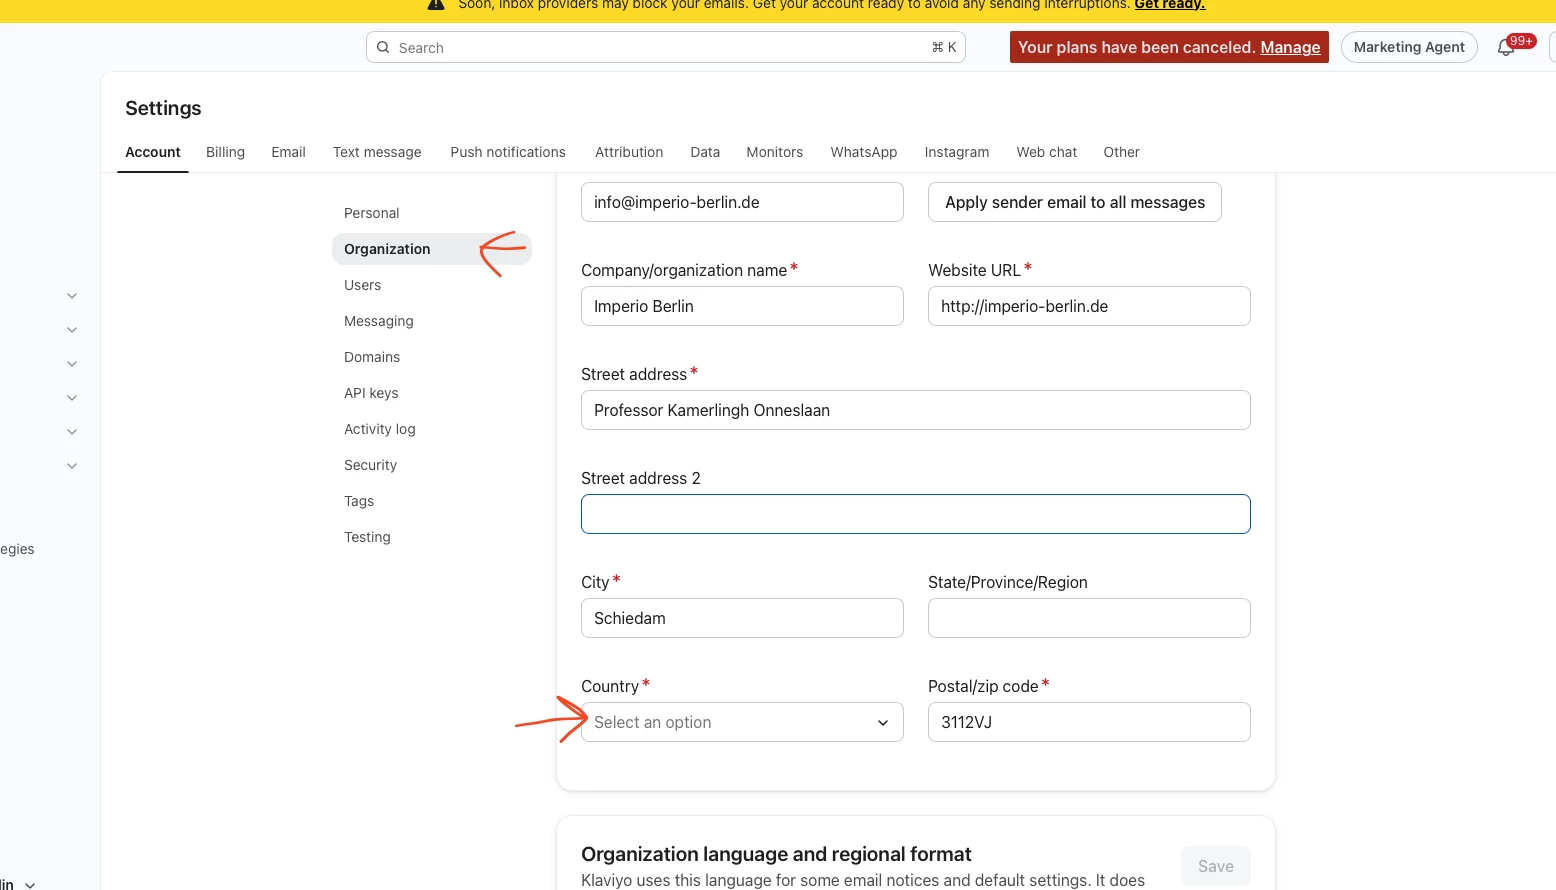The image size is (1556, 890).
Task: Select Organization in the side menu
Action: 432,249
